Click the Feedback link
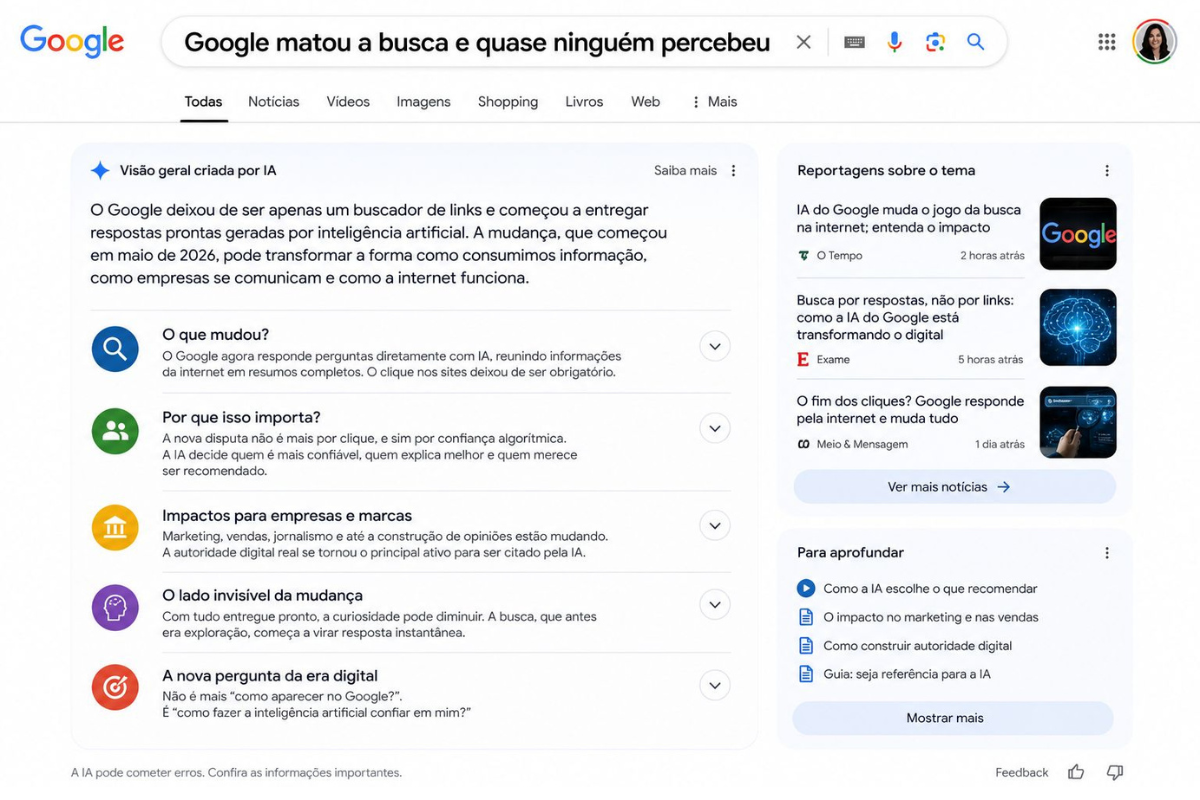This screenshot has height=800, width=1200. [x=1022, y=773]
